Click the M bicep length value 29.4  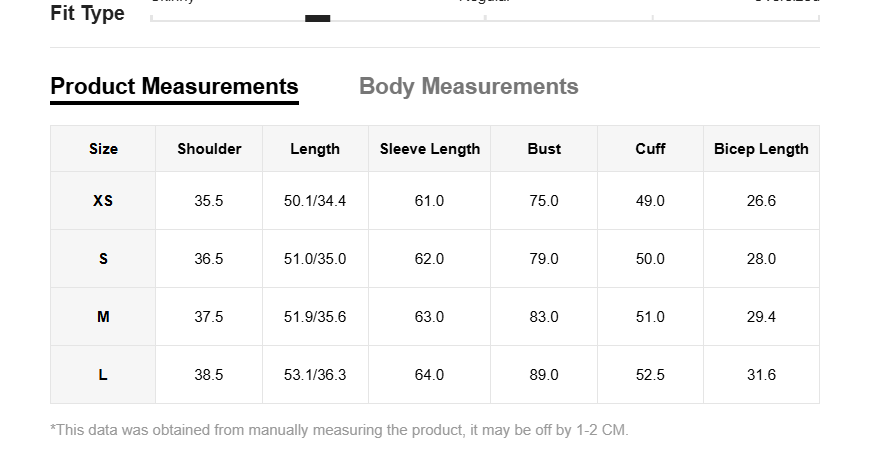click(761, 317)
